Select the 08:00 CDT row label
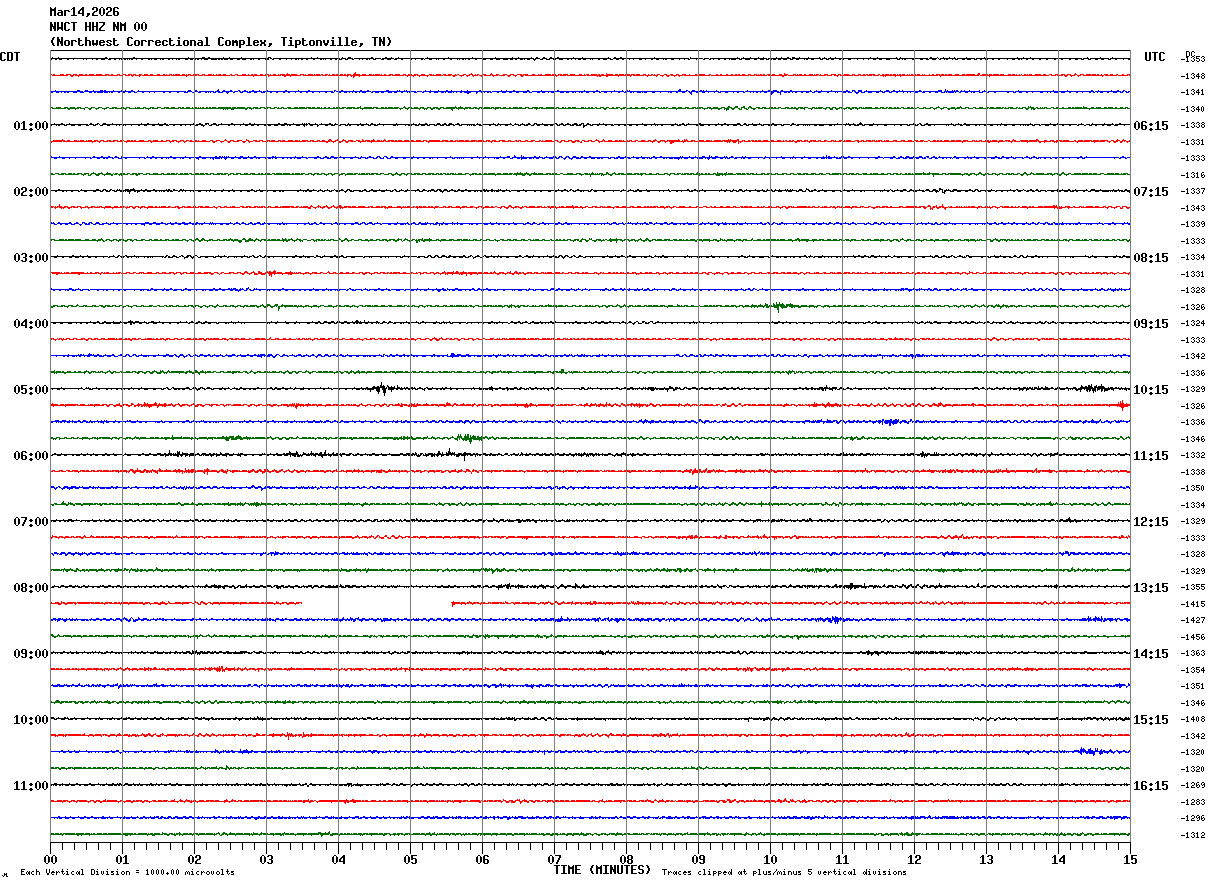The width and height of the screenshot is (1210, 886). [x=30, y=588]
